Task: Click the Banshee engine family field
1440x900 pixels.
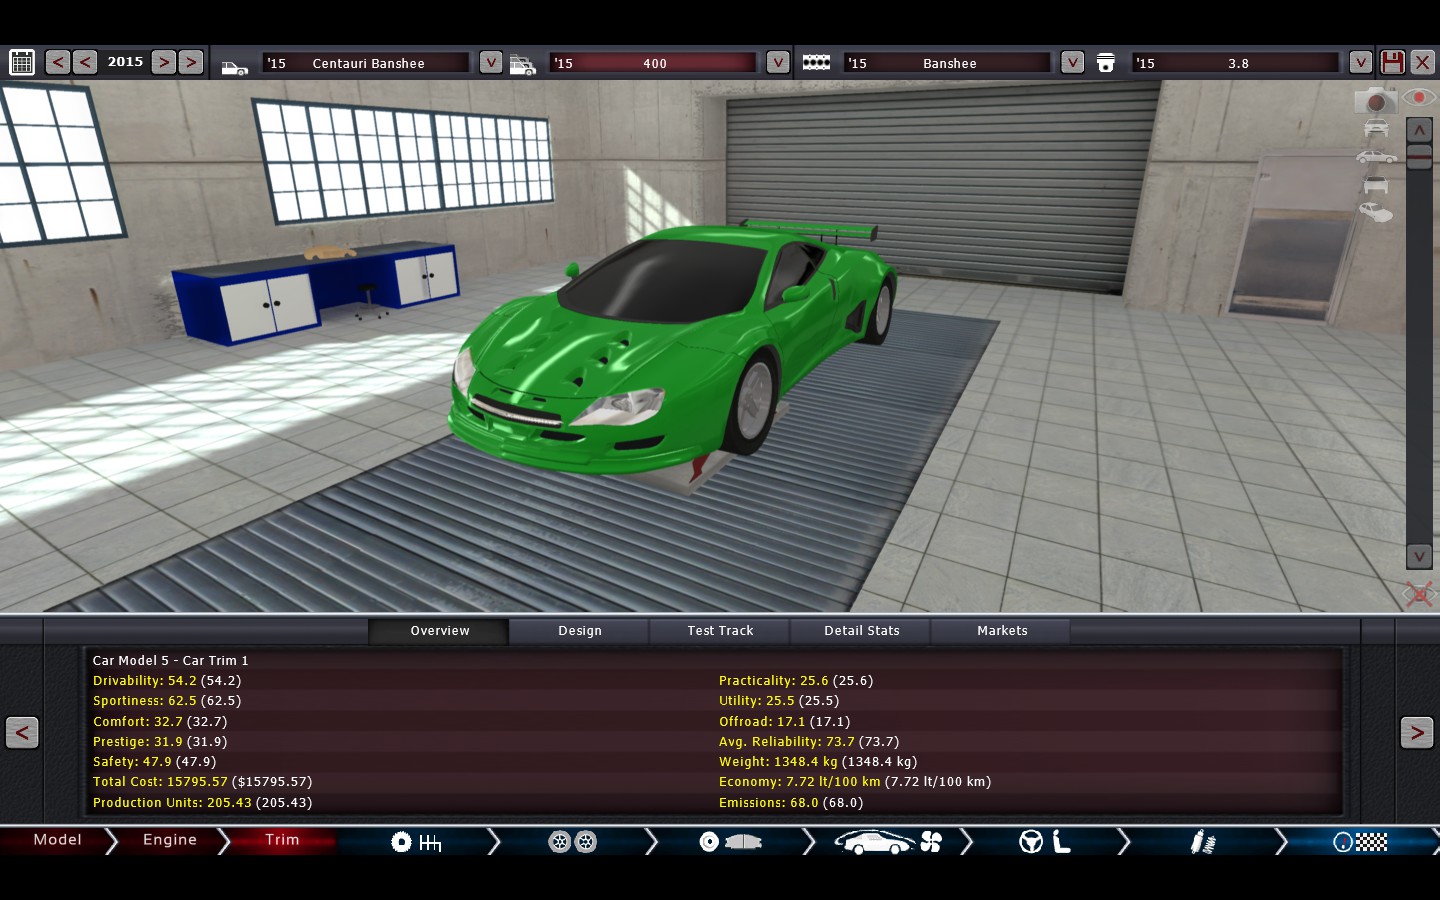Action: pos(947,63)
